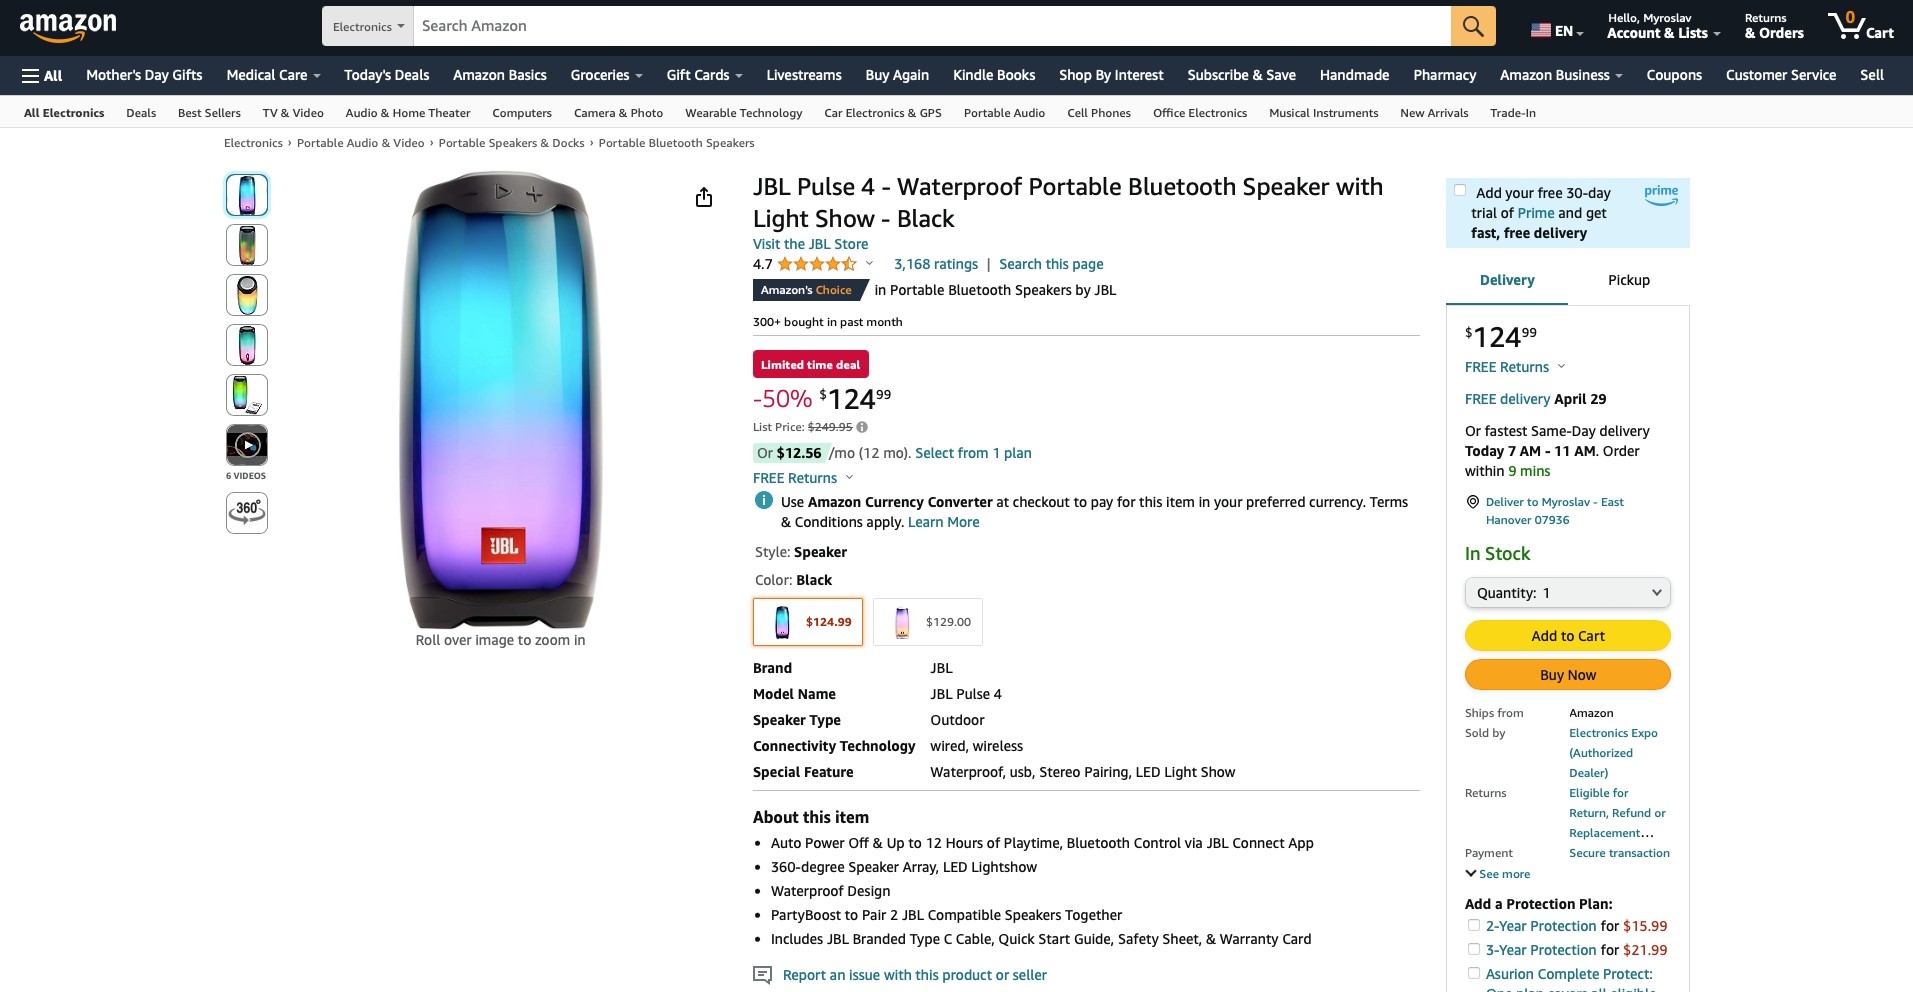Play the product videos thumbnail
Image resolution: width=1913 pixels, height=992 pixels.
[247, 445]
